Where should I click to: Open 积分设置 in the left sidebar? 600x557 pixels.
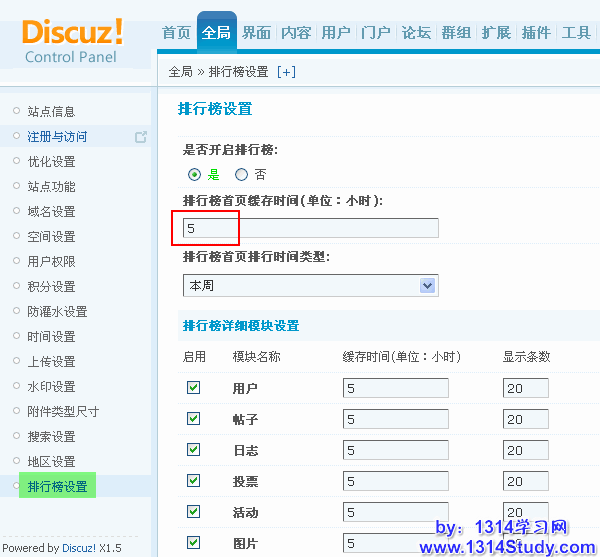pos(51,287)
